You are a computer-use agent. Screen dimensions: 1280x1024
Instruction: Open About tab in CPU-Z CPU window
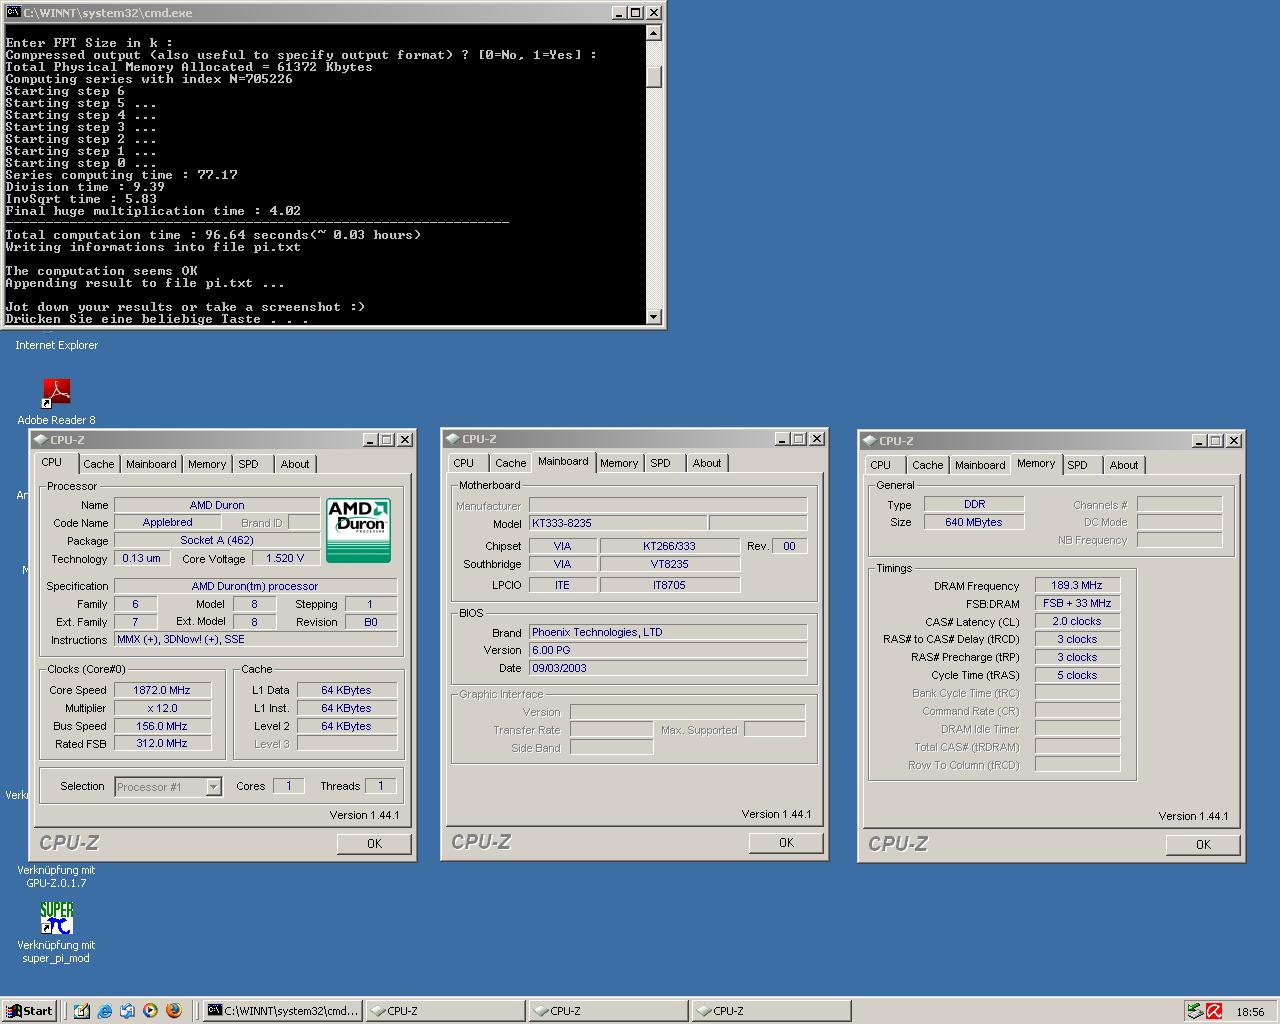coord(295,464)
